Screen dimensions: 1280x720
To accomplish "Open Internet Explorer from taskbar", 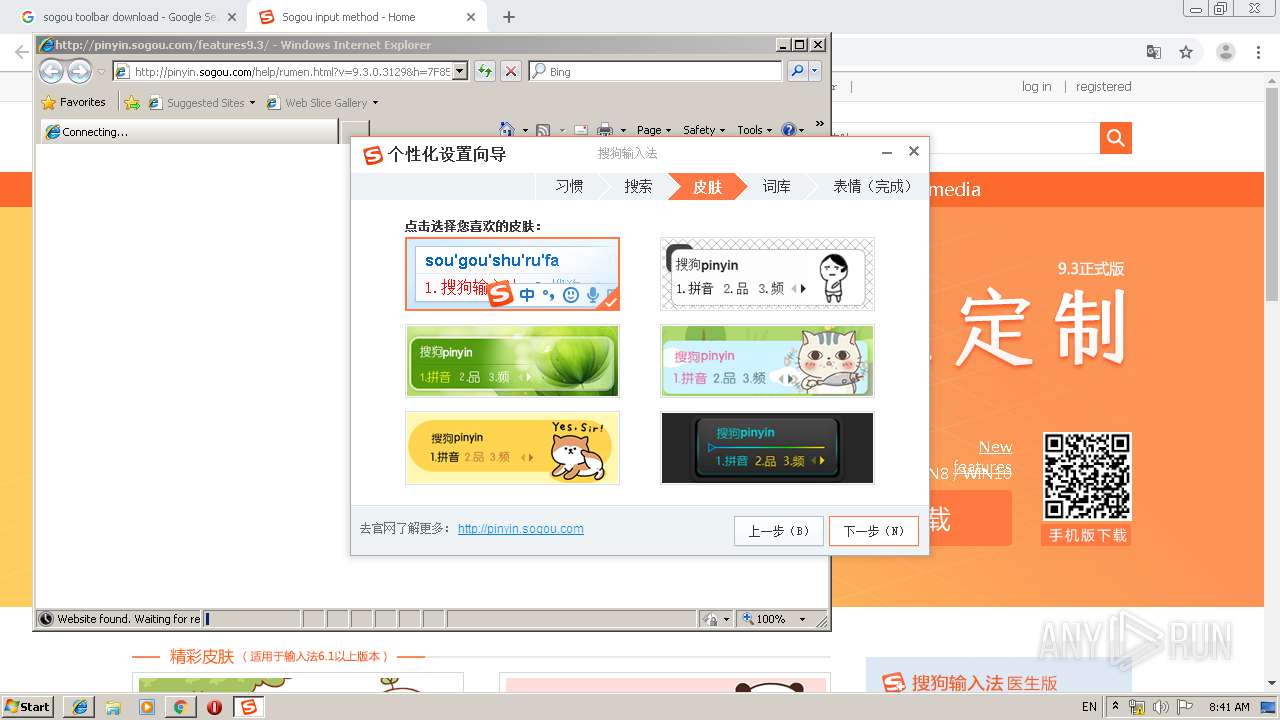I will tap(79, 707).
